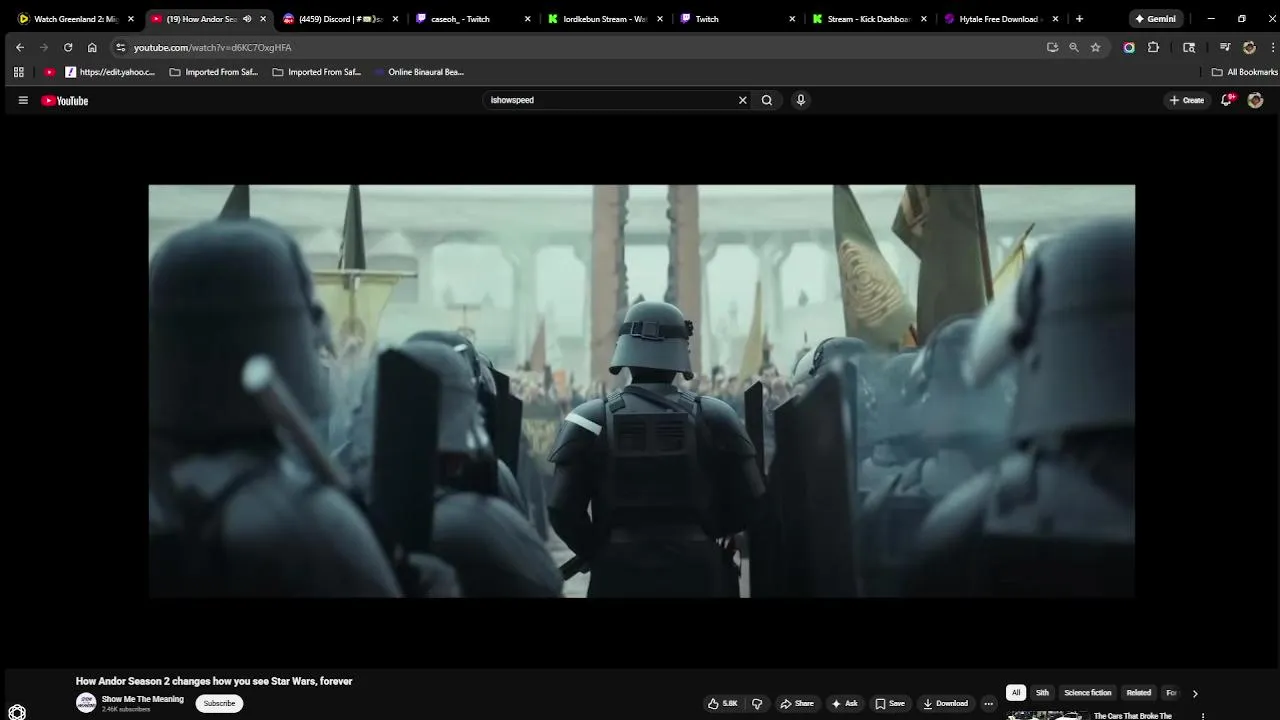The height and width of the screenshot is (720, 1280).
Task: Go to YouTube home via logo
Action: pos(65,100)
